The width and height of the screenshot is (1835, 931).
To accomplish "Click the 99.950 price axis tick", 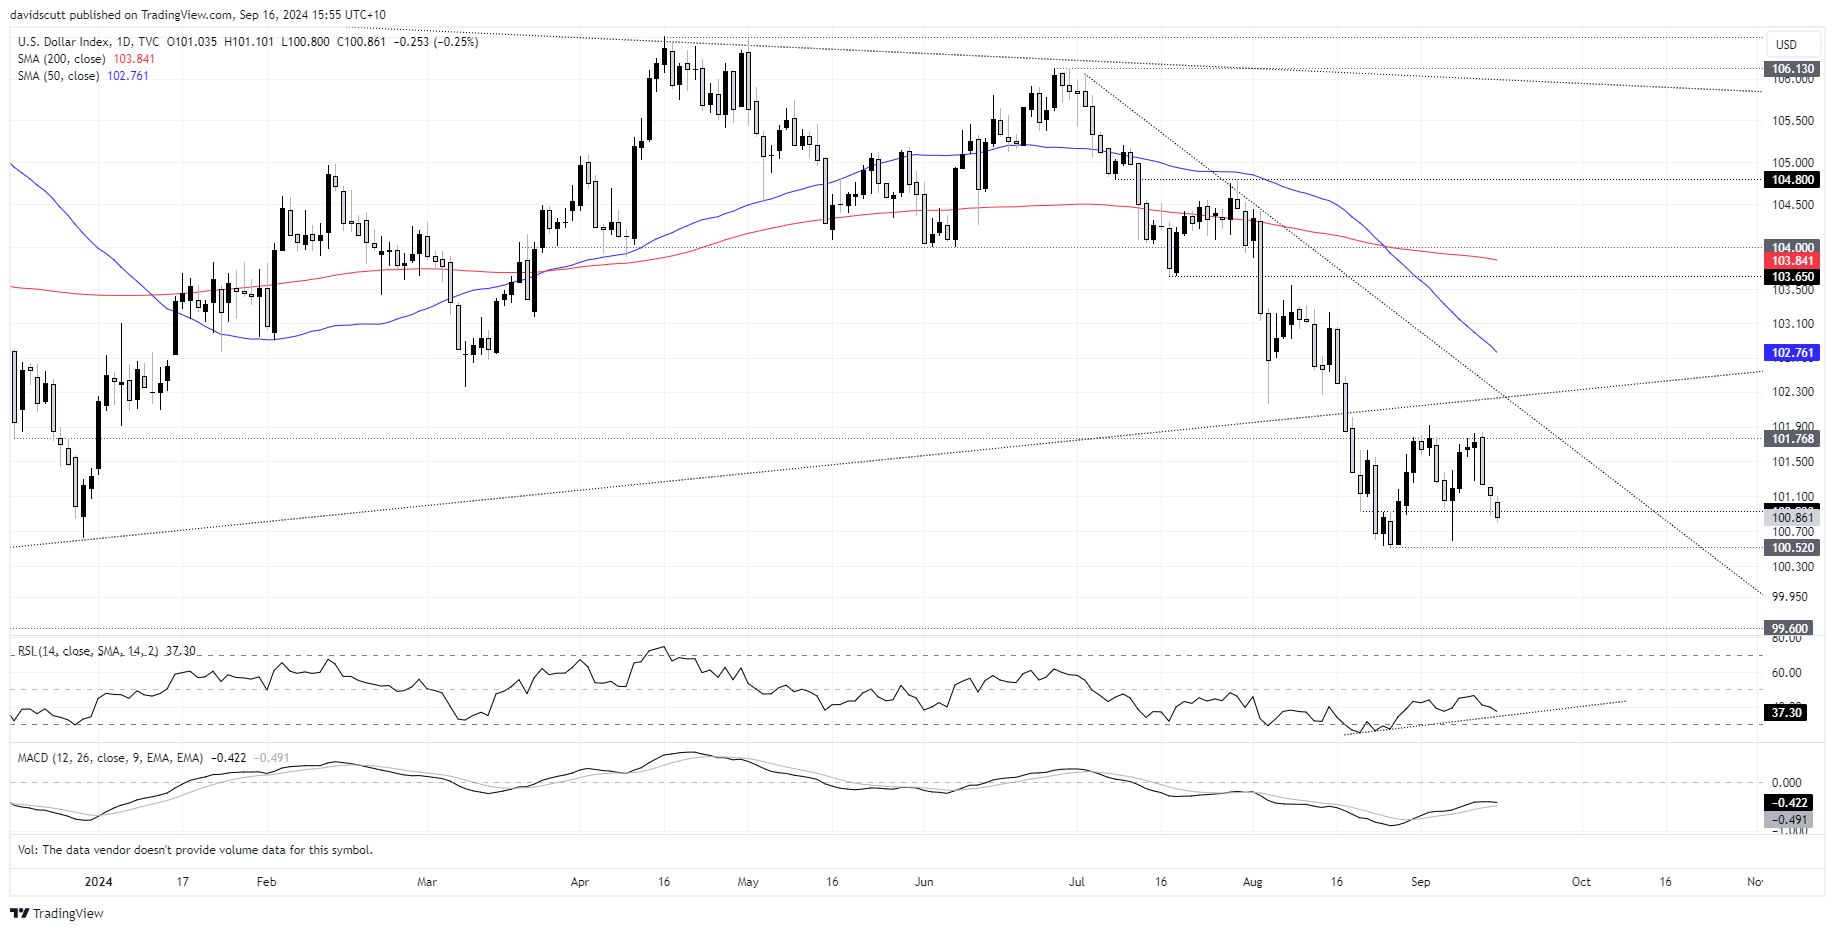I will 1792,597.
